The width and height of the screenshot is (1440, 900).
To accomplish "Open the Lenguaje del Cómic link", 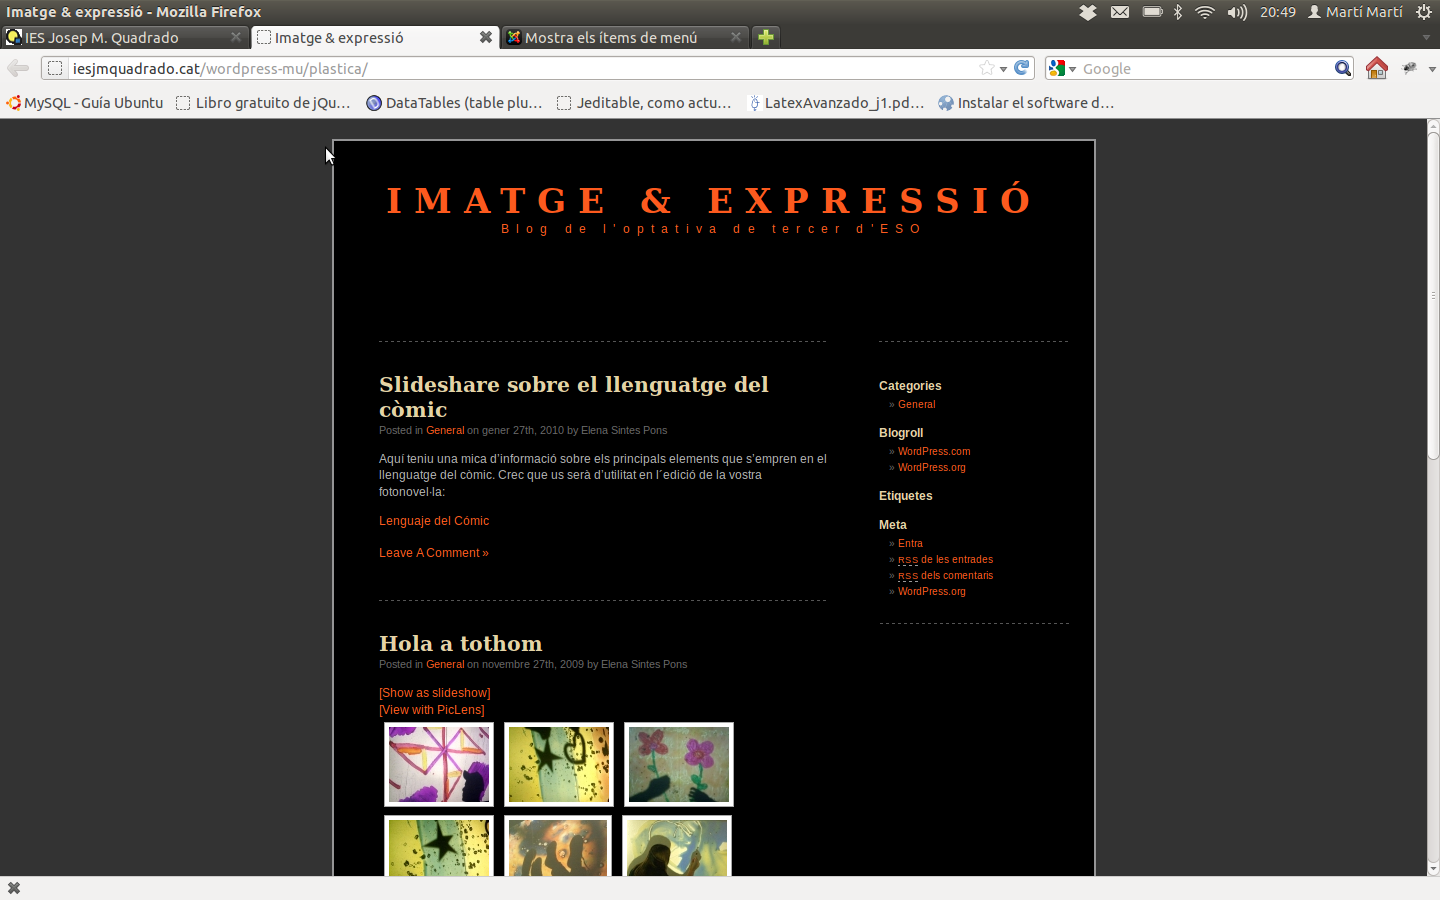I will point(433,521).
